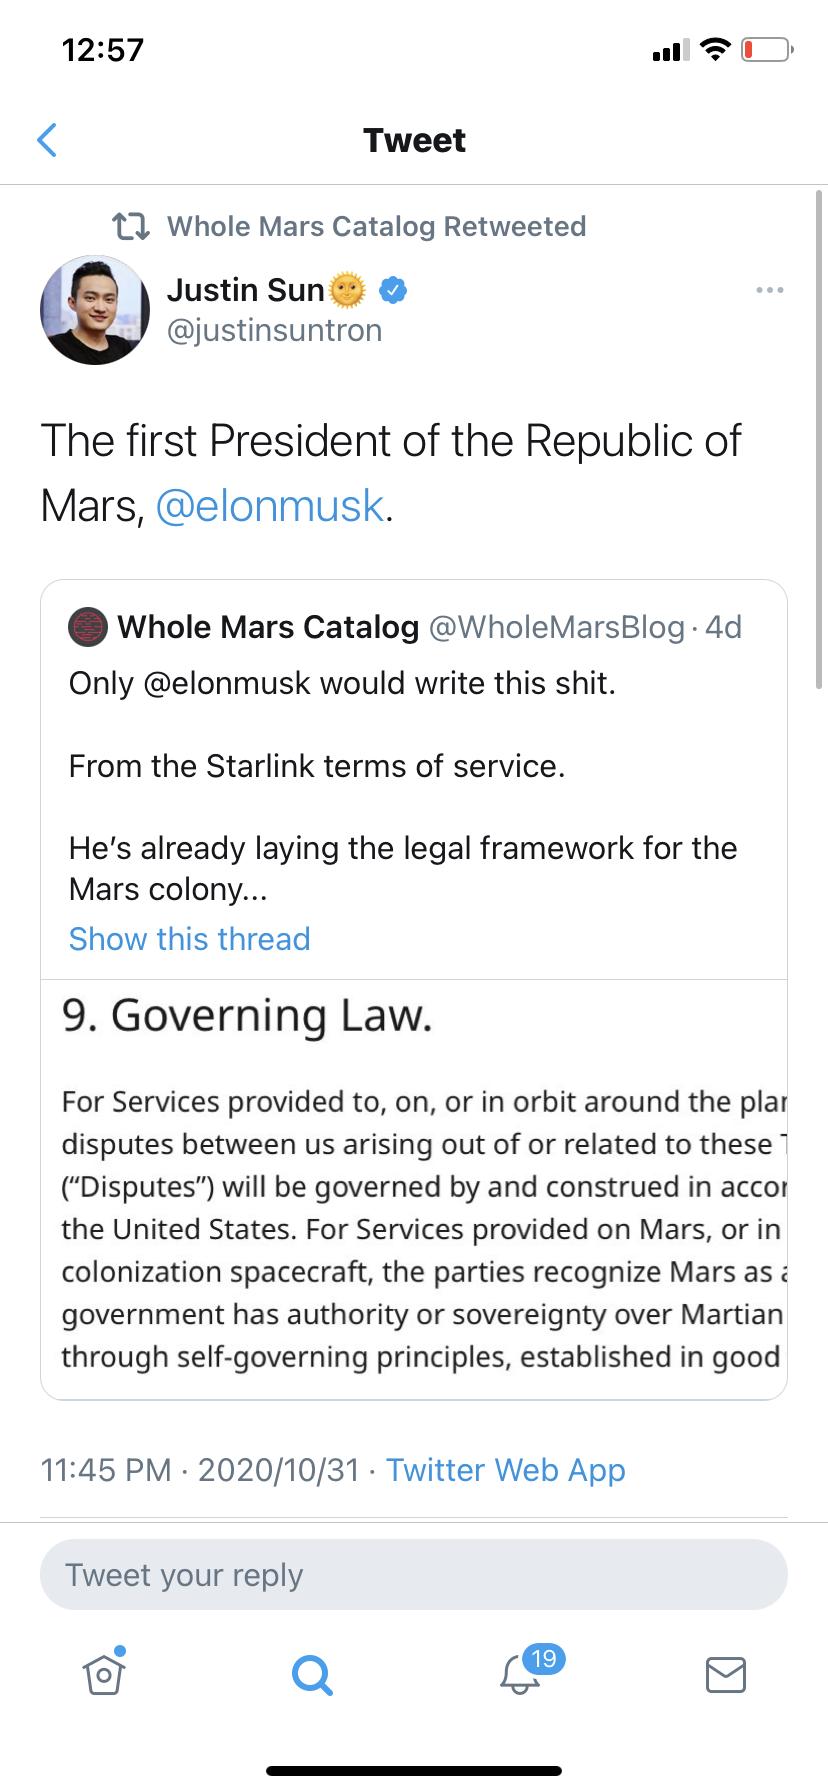Click the page scrollbar on the right
The image size is (828, 1792).
coord(820,440)
